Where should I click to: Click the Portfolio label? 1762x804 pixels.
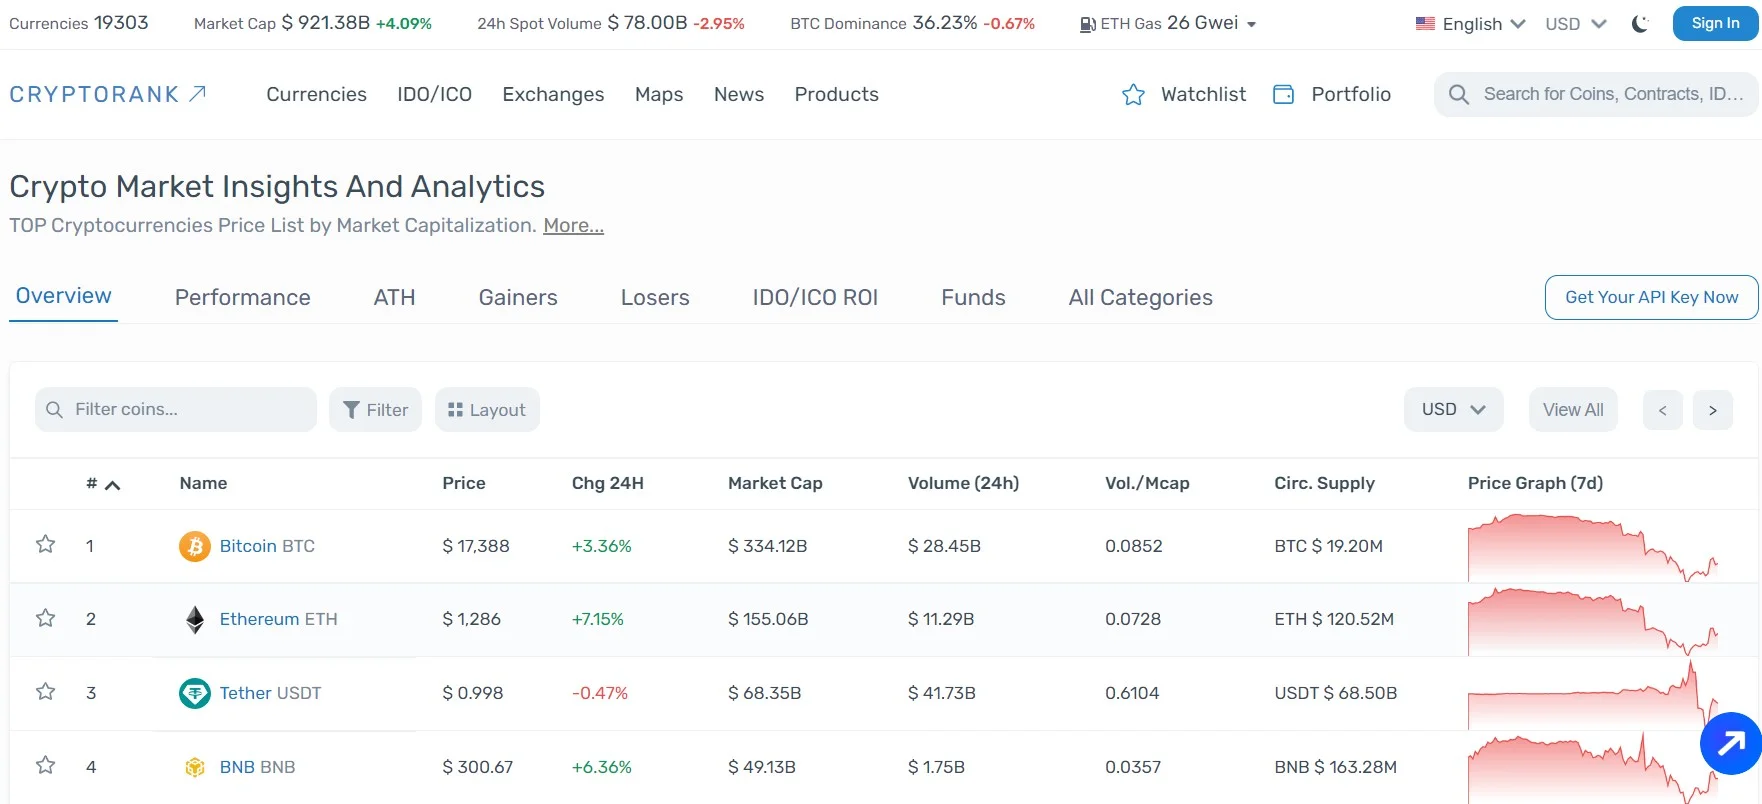coord(1351,94)
